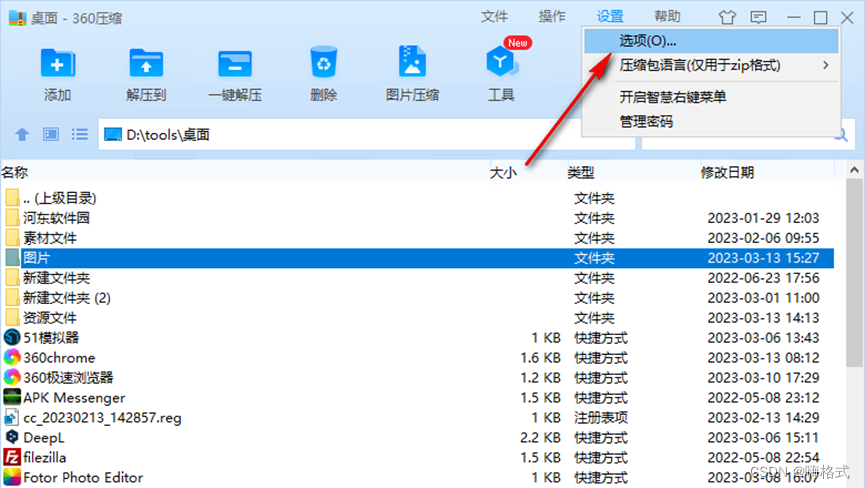Click the filezilla shortcut icon
The height and width of the screenshot is (488, 865).
(x=12, y=457)
